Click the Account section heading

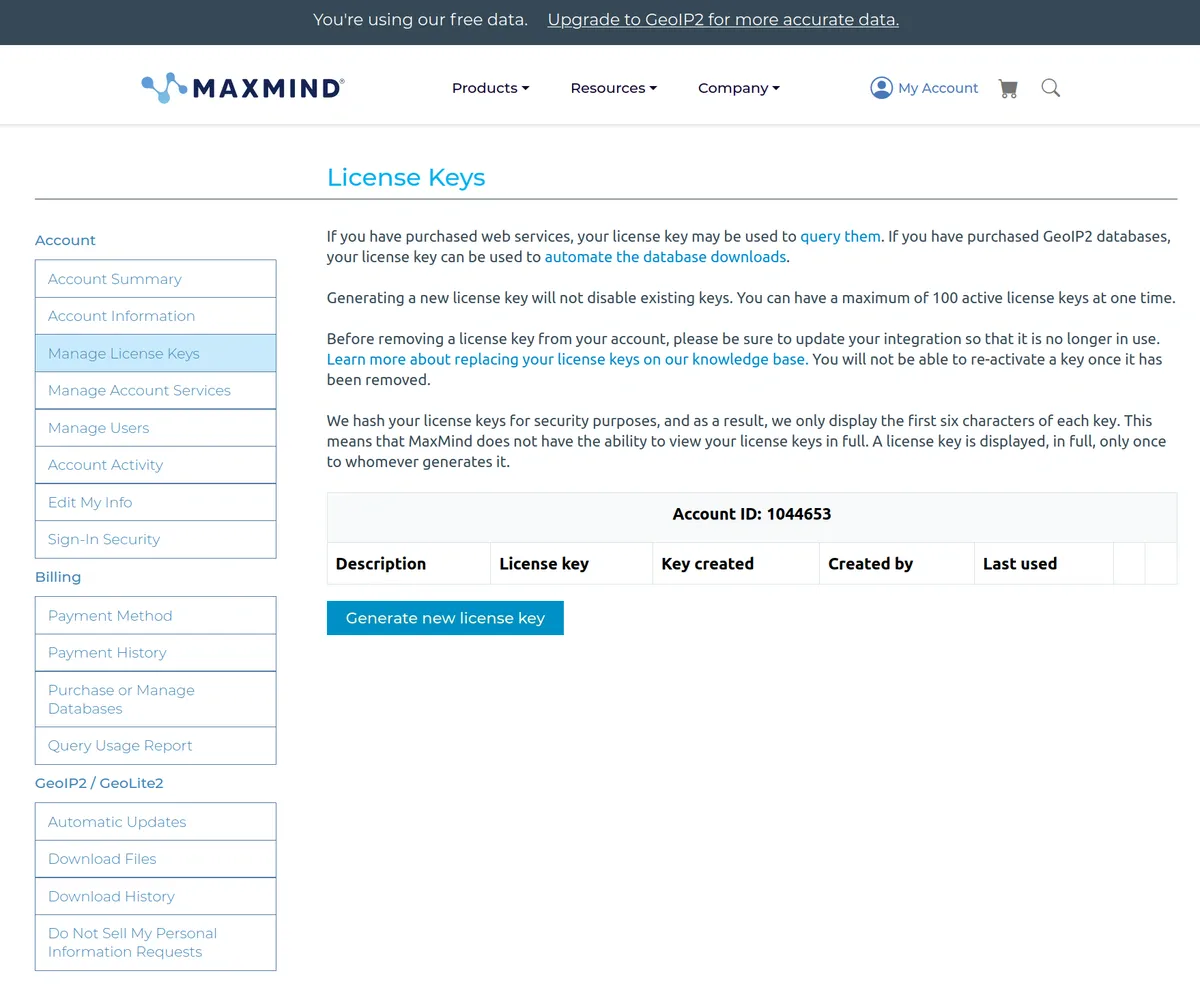(x=65, y=240)
